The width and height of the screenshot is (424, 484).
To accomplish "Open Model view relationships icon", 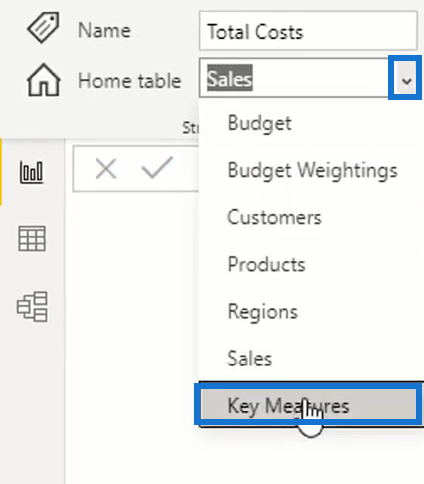I will coord(32,306).
